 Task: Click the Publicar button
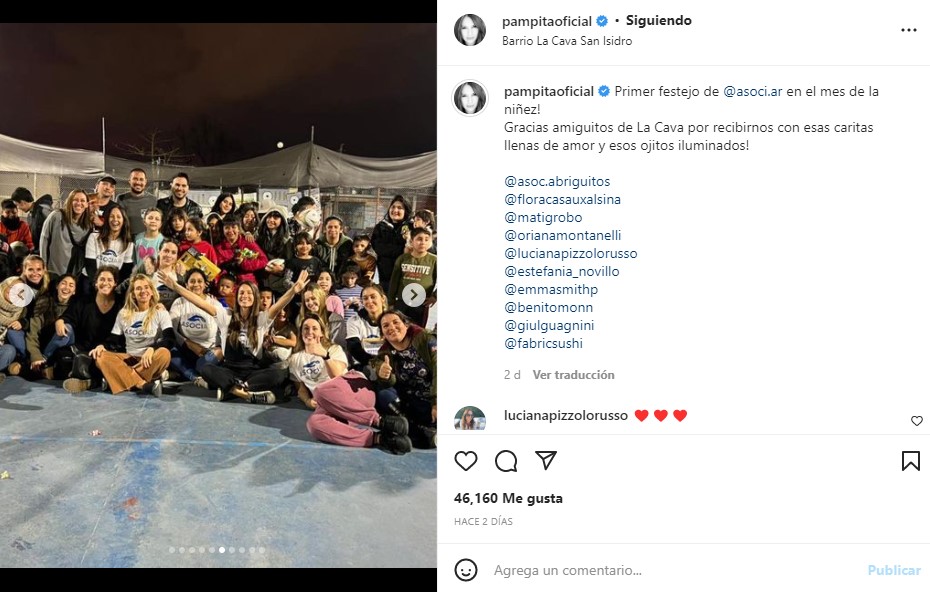point(894,570)
